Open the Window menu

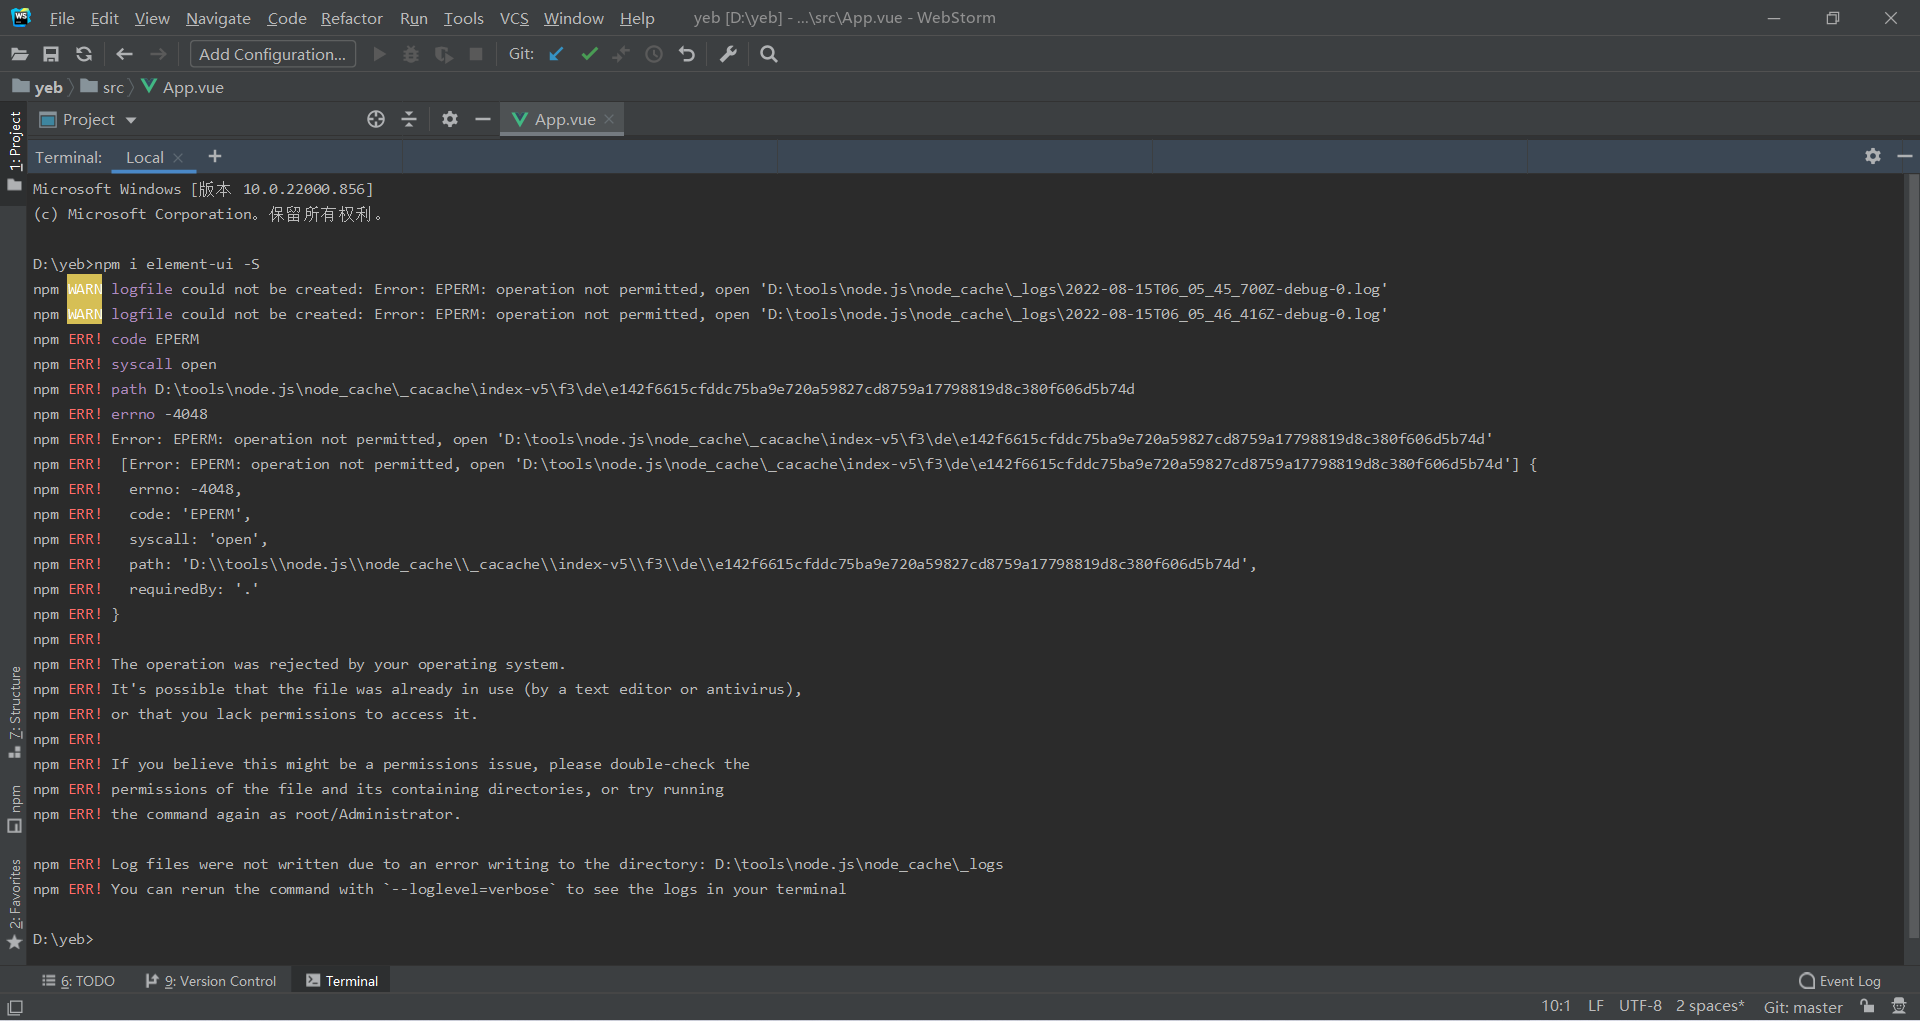[x=574, y=18]
